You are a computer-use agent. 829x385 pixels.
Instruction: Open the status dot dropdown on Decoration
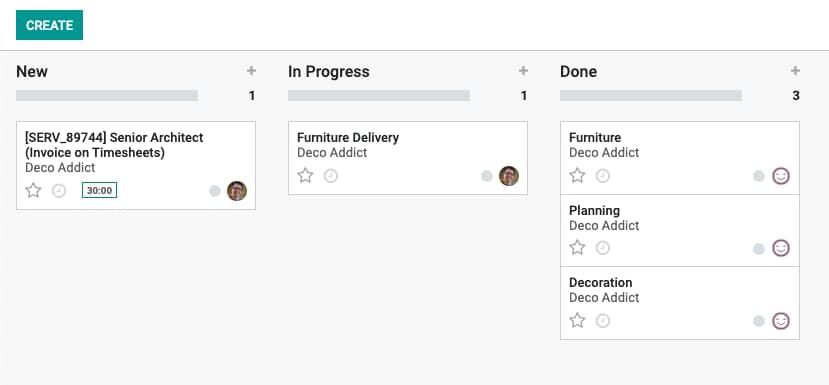tap(759, 321)
